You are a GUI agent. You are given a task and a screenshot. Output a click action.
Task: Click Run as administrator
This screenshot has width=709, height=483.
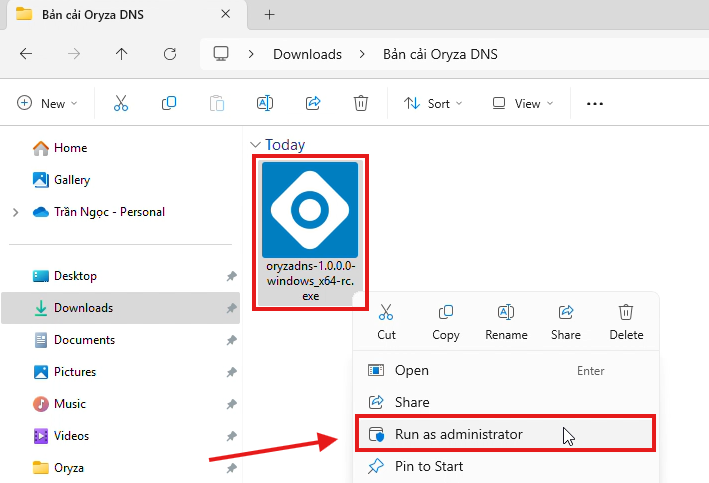click(x=506, y=434)
